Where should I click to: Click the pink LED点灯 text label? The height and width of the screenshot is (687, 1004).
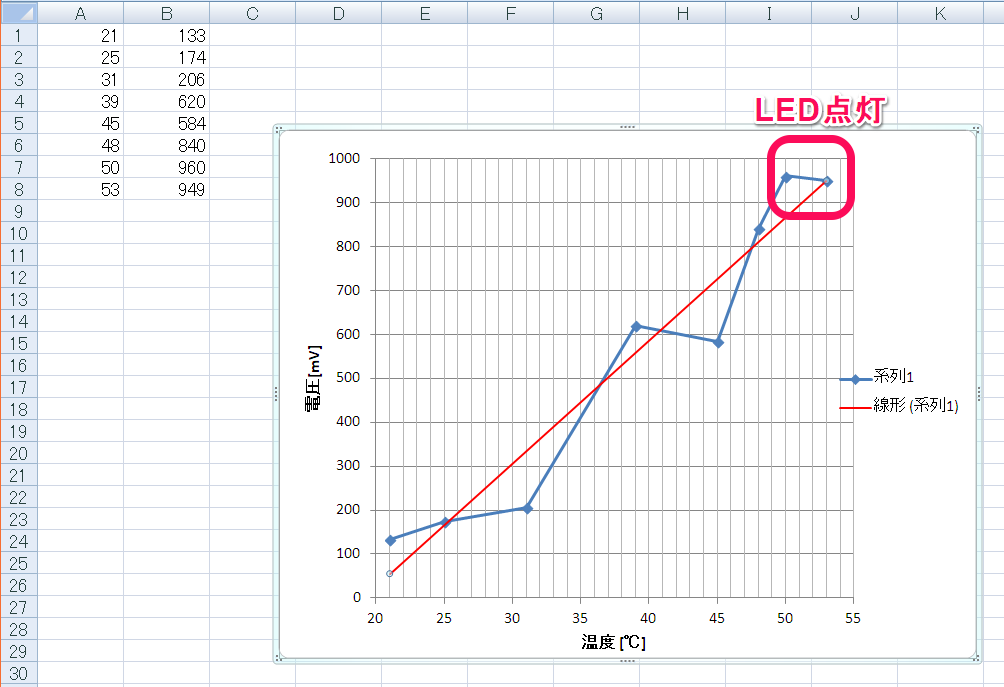pos(817,110)
